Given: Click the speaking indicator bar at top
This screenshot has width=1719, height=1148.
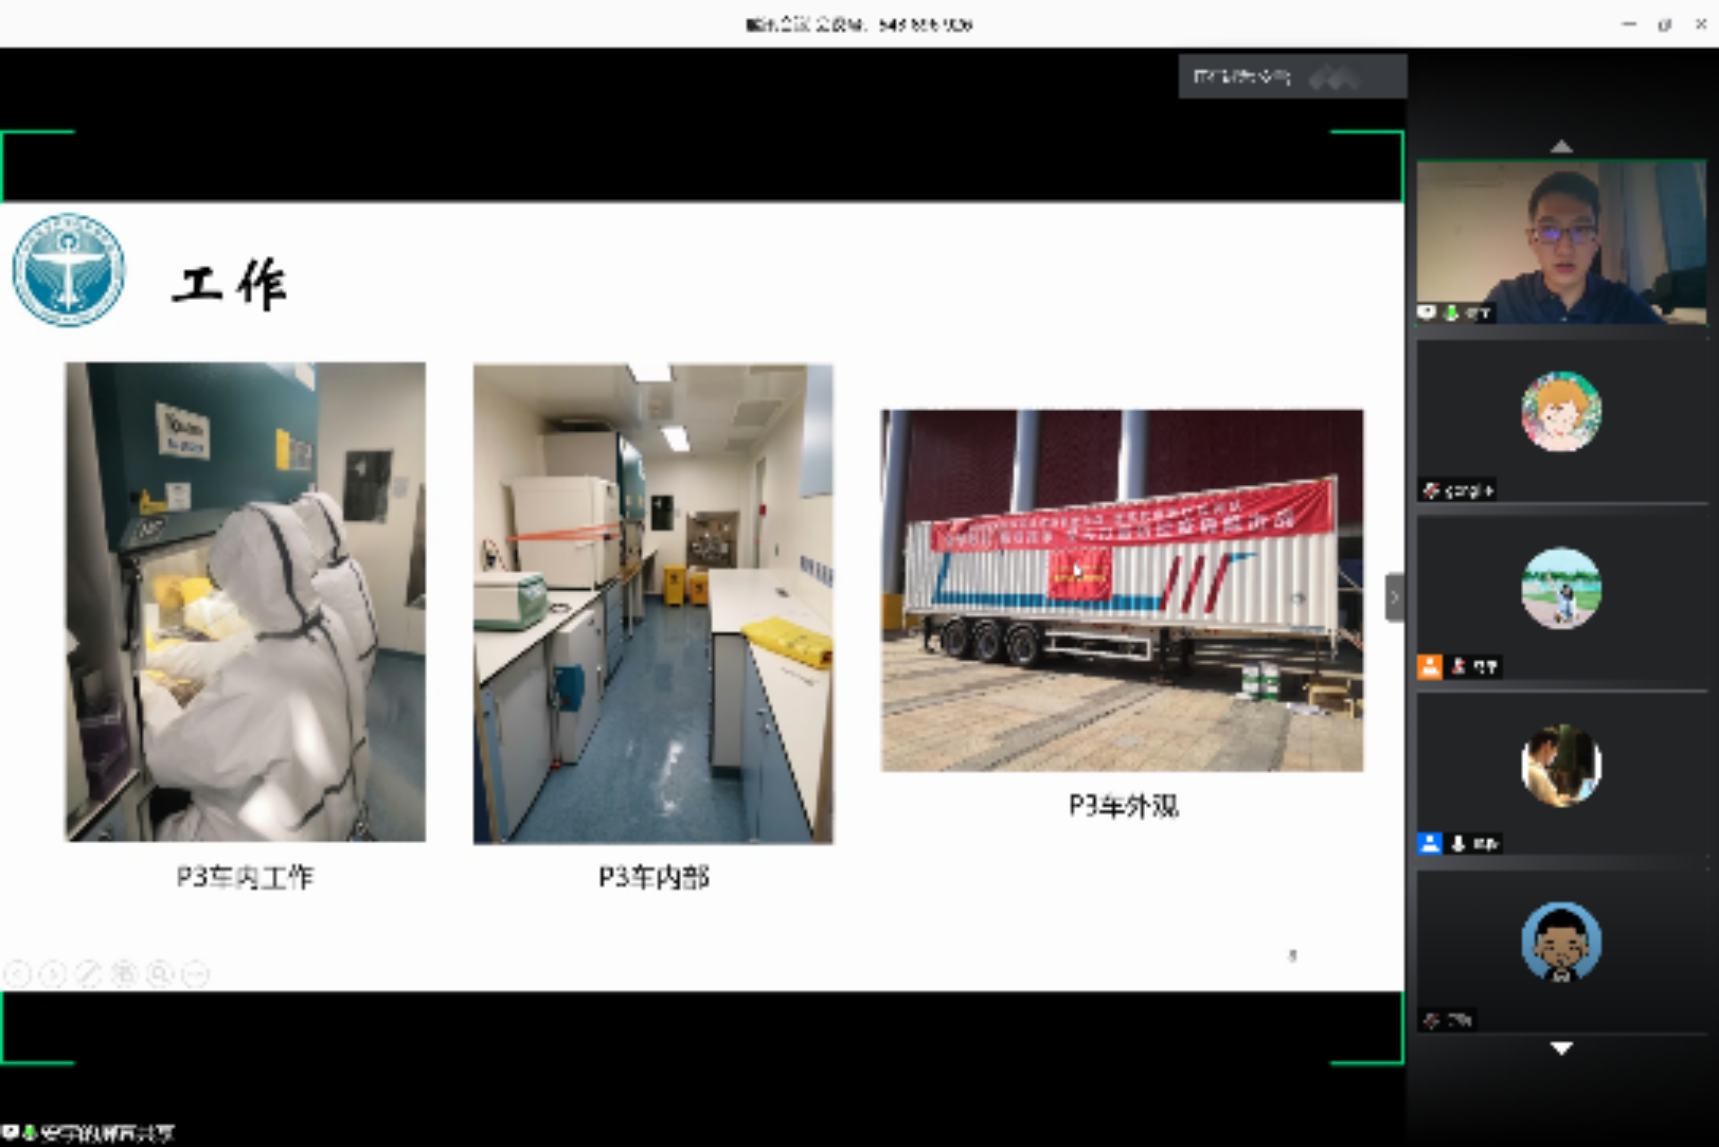Looking at the screenshot, I should click(1292, 77).
